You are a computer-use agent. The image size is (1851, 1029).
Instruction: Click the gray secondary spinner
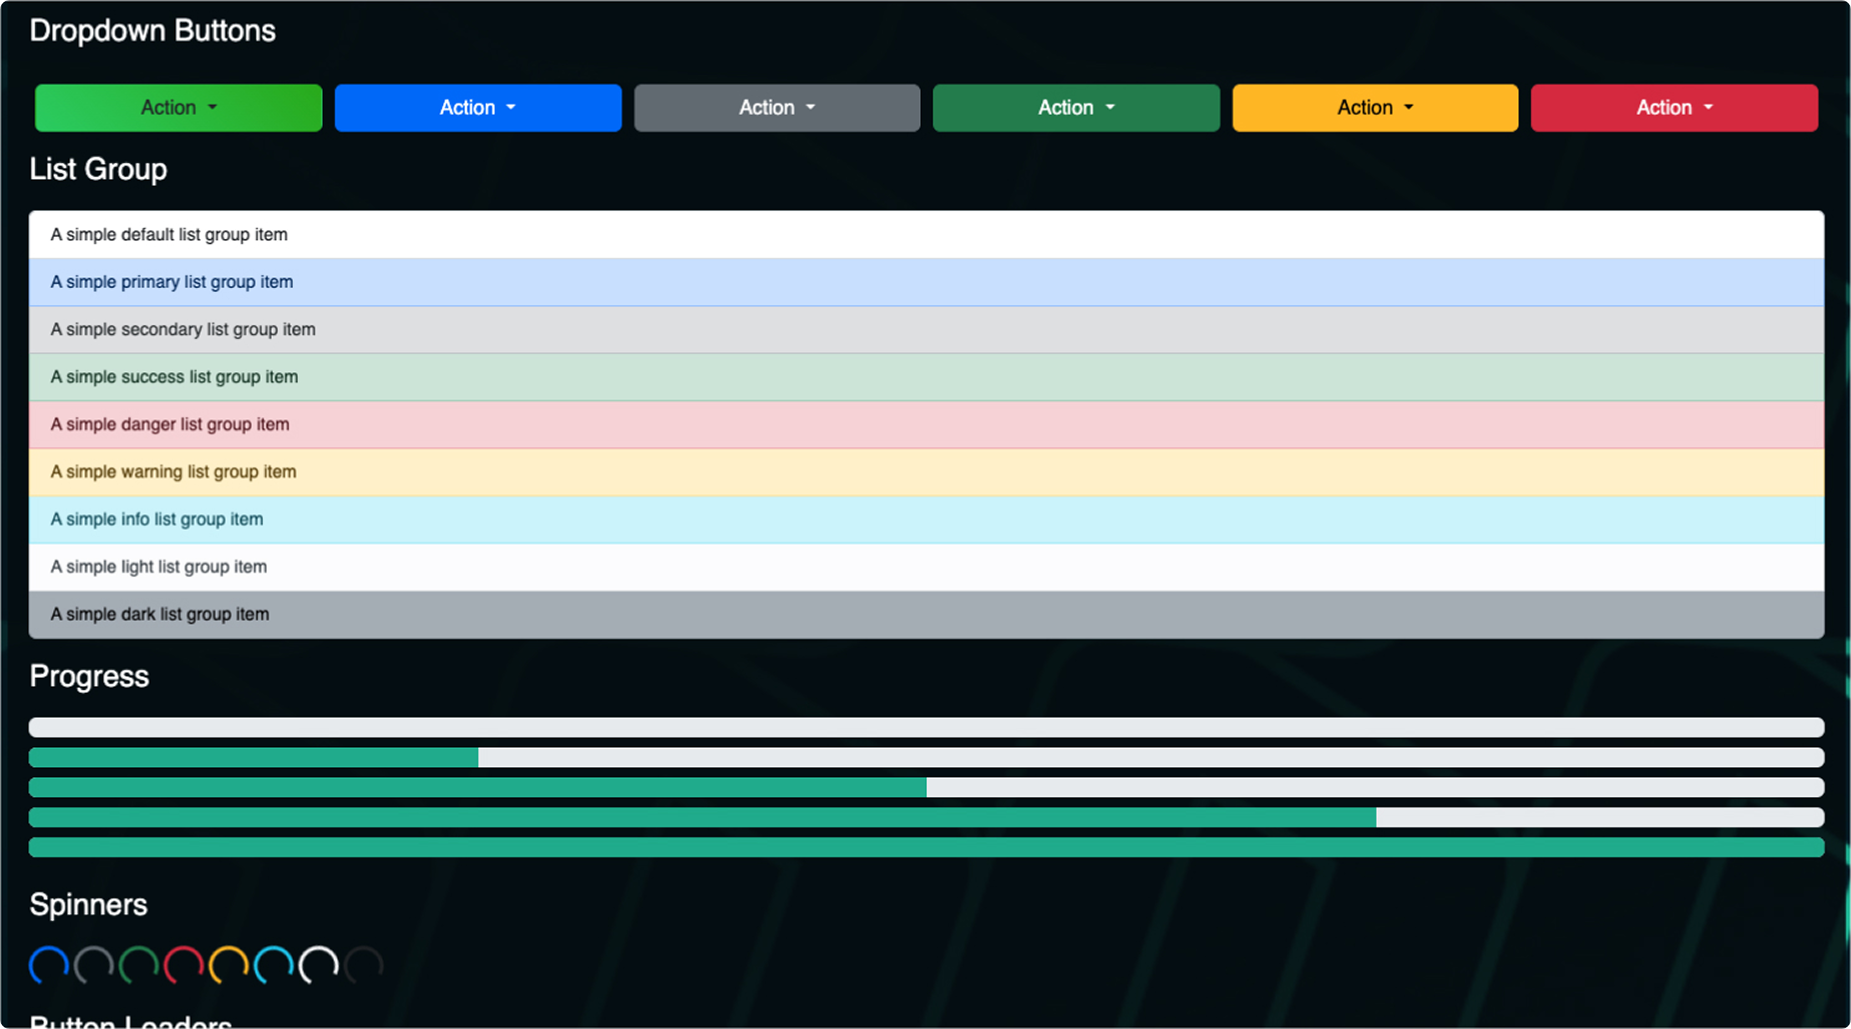click(x=94, y=965)
